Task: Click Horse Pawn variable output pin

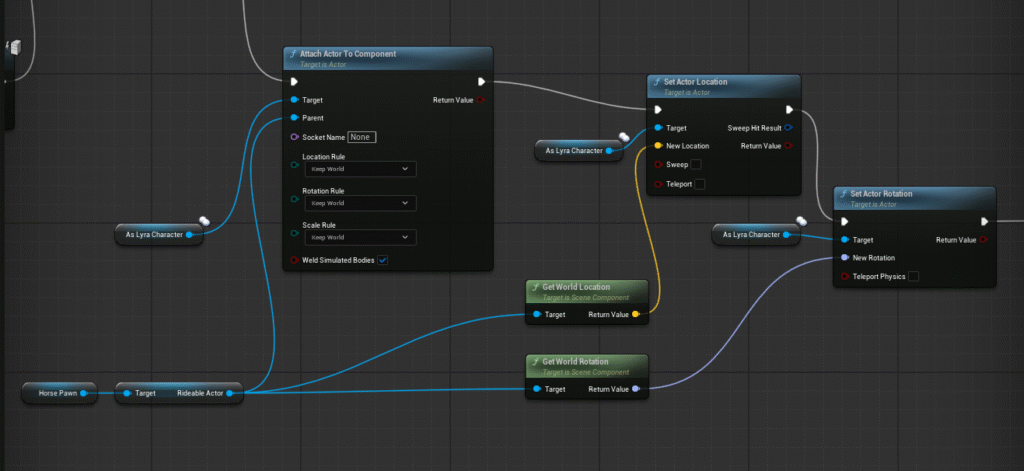Action: 84,394
